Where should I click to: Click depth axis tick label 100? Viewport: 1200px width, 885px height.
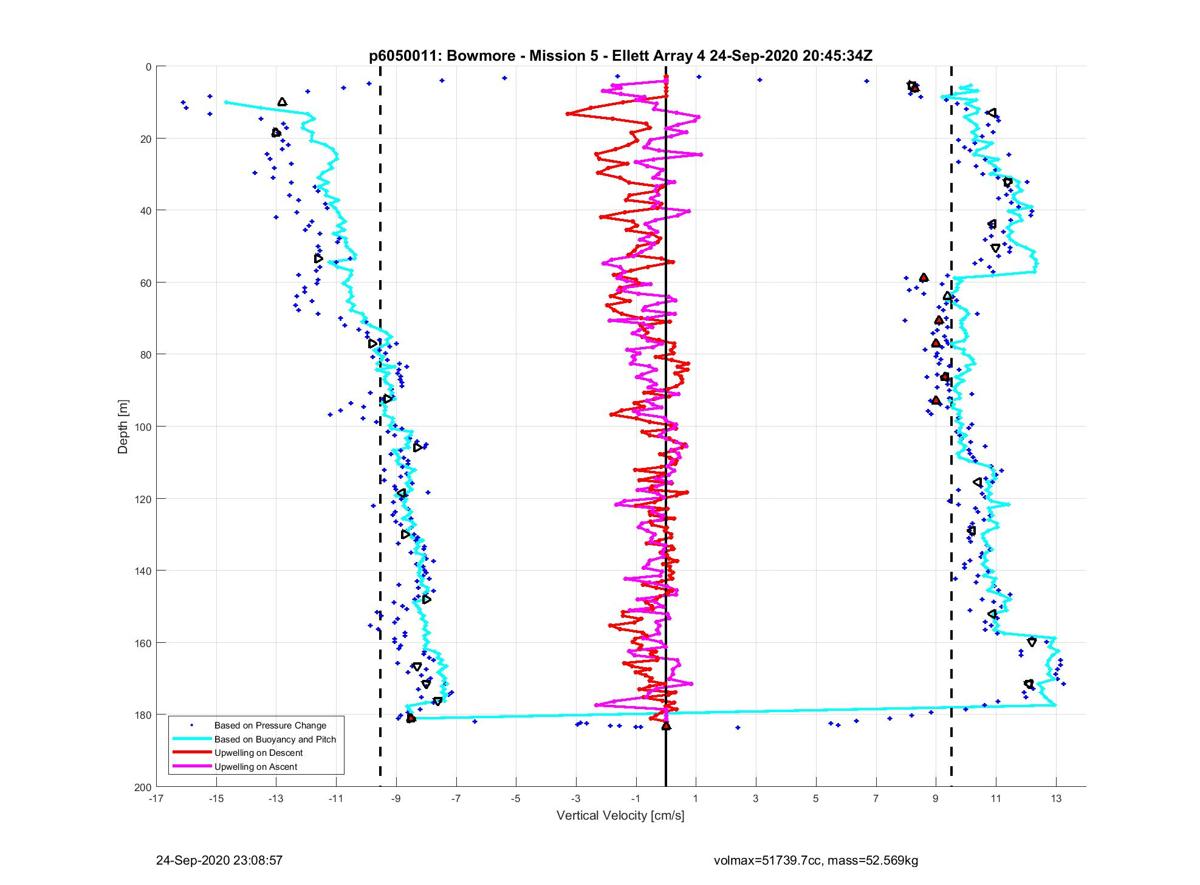pyautogui.click(x=142, y=427)
